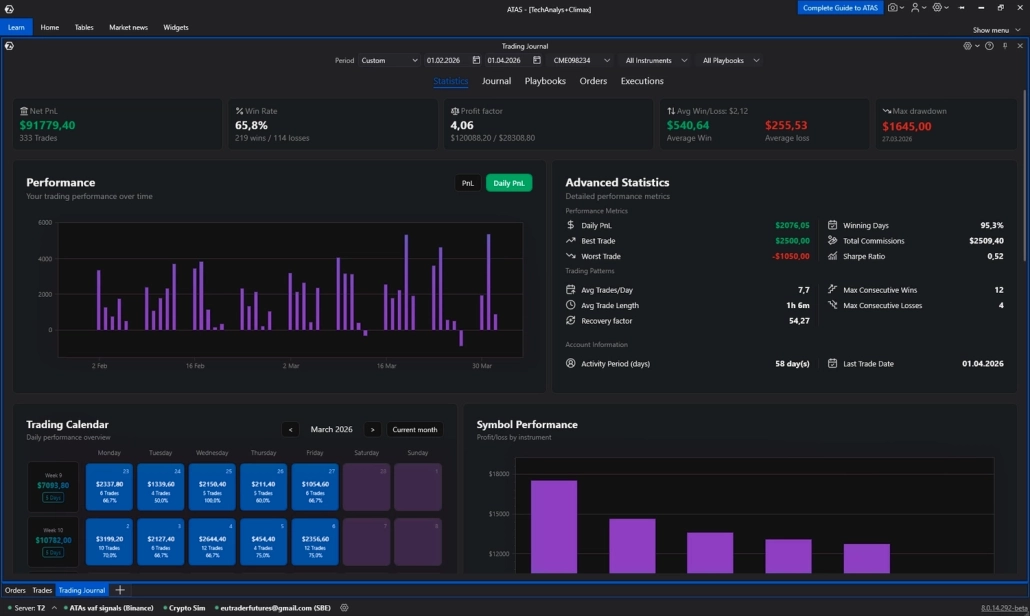
Task: Click the Best Trade up-arrow icon
Action: coord(570,241)
